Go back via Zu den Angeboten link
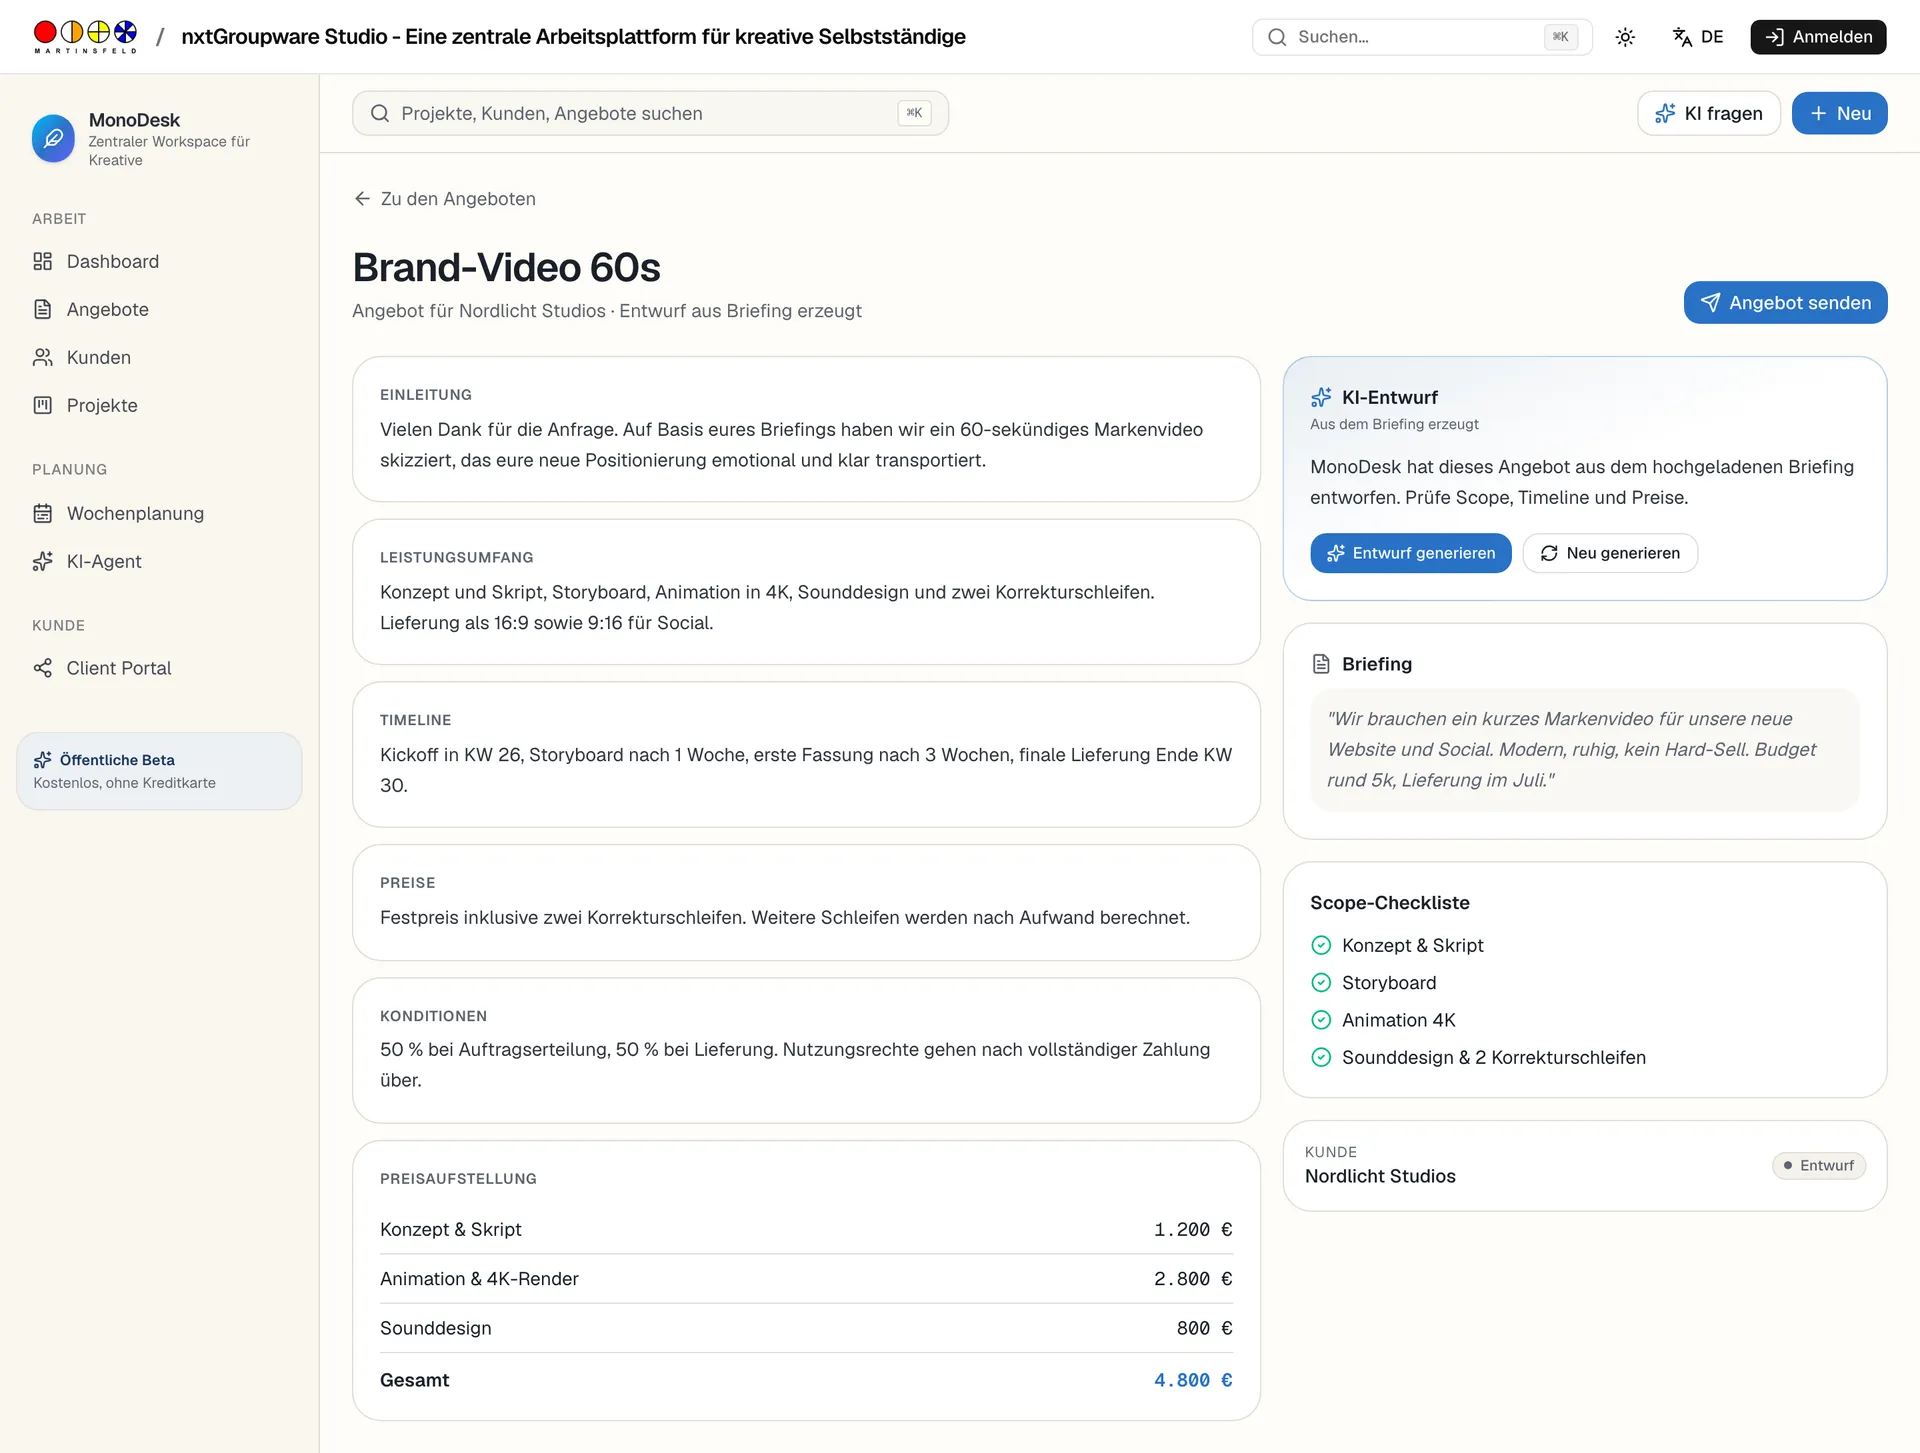Image resolution: width=1920 pixels, height=1453 pixels. [445, 199]
